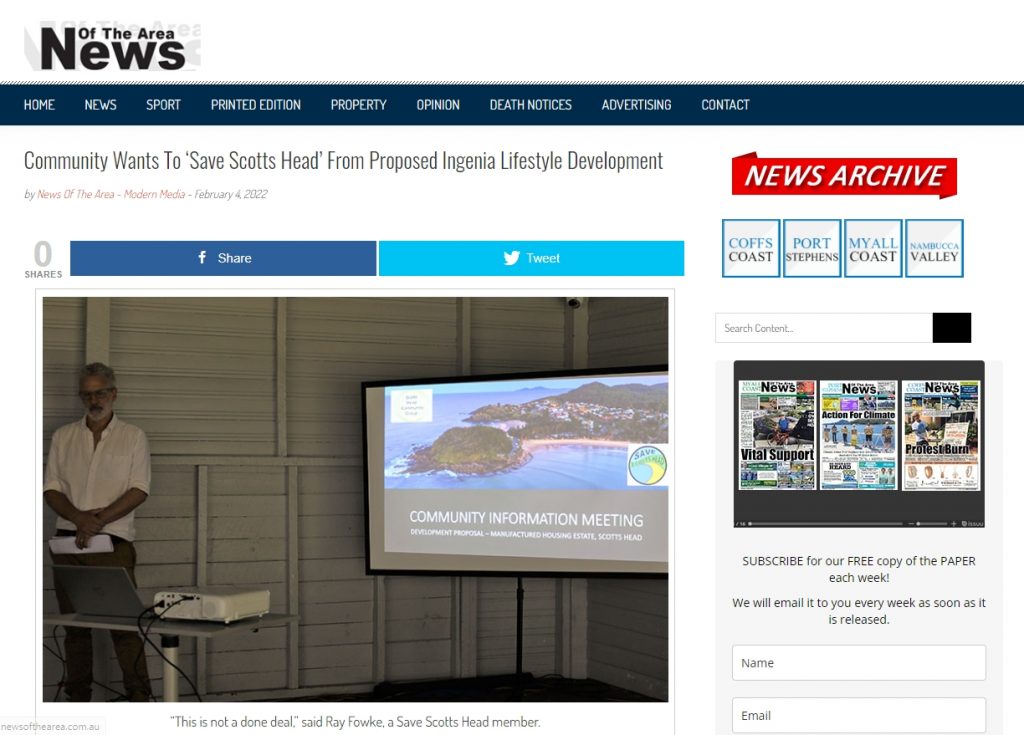Image resolution: width=1024 pixels, height=735 pixels.
Task: Adjust the issuu zoom slider
Action: click(x=931, y=524)
